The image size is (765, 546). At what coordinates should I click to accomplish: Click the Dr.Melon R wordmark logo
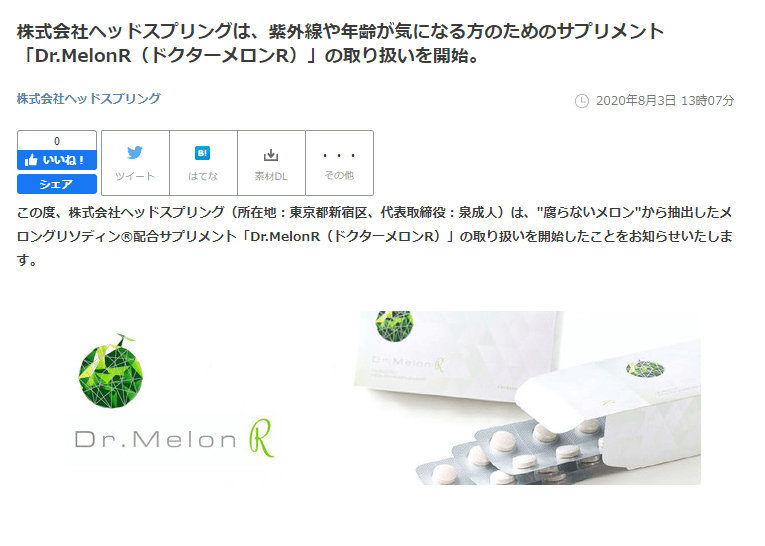[x=174, y=439]
